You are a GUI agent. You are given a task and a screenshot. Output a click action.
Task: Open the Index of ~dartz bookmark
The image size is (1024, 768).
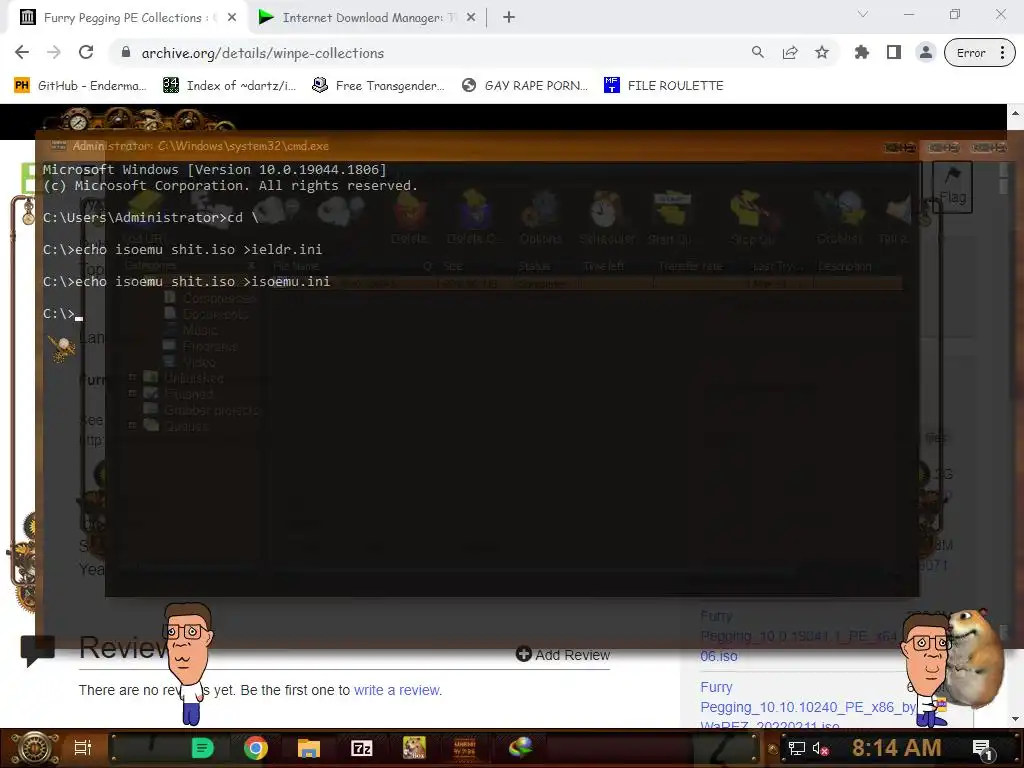point(229,86)
